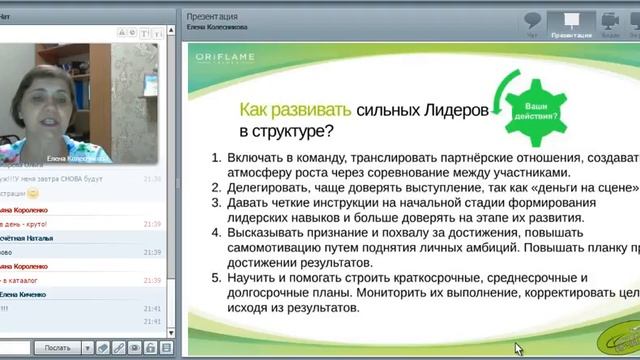Image resolution: width=640 pixels, height=360 pixels.
Task: Click chat scrollbar up arrow
Action: 171,30
